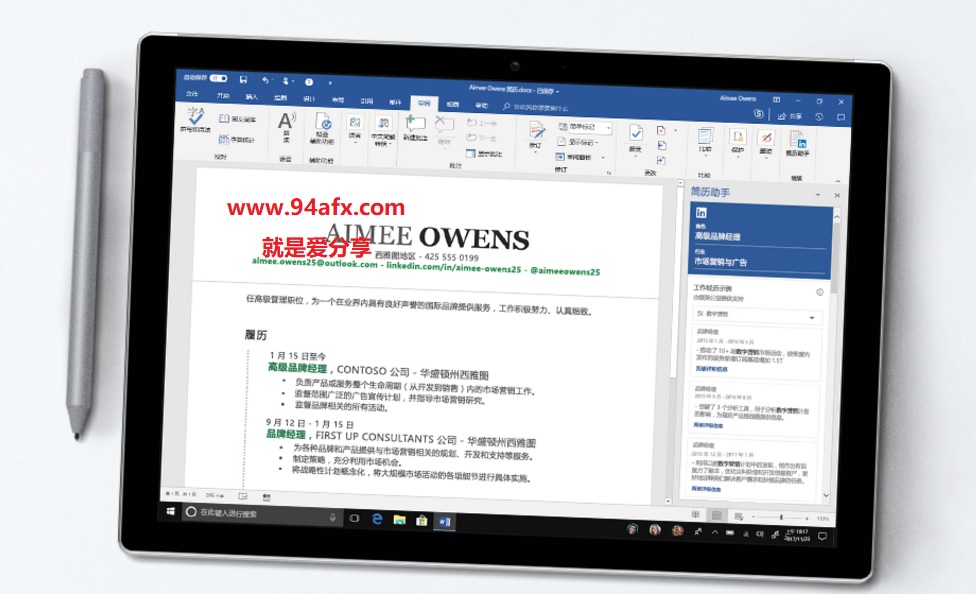The height and width of the screenshot is (594, 976).
Task: Click the linkedin.com/in/aimee-owens25 link
Action: 453,268
